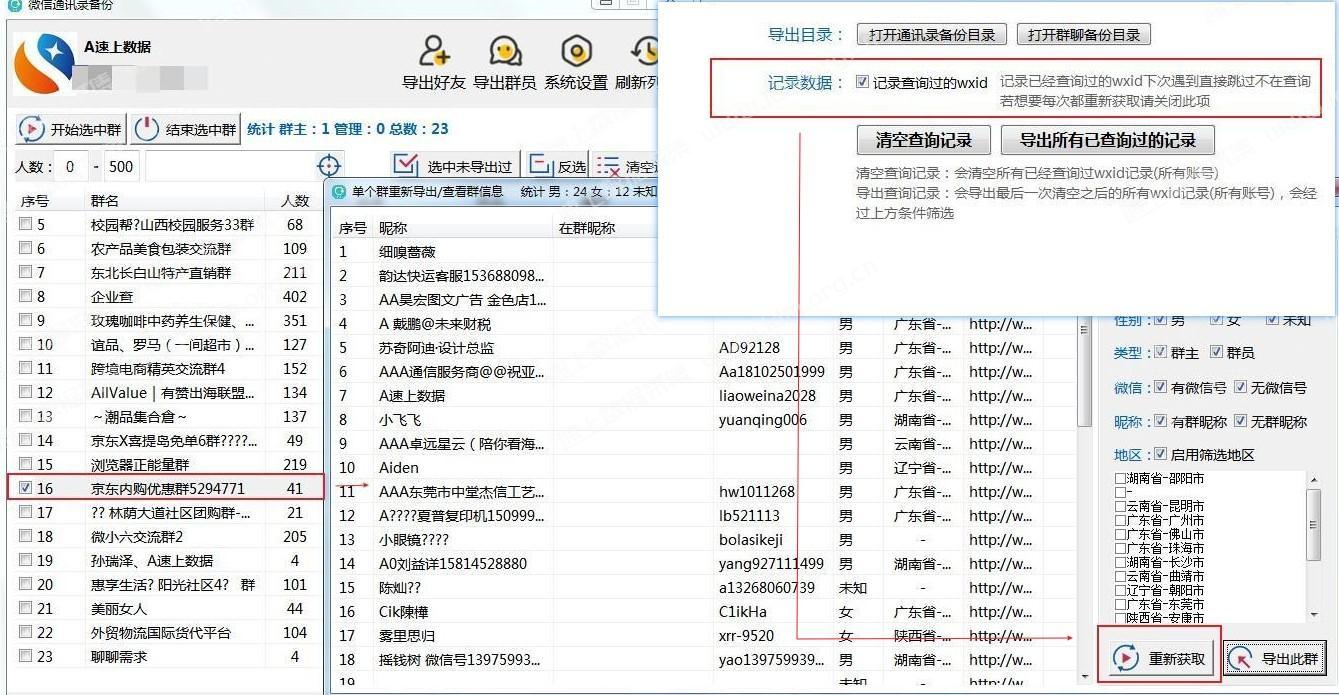Check region 湖南省-邵阳市
Image resolution: width=1339 pixels, height=695 pixels.
click(1121, 479)
